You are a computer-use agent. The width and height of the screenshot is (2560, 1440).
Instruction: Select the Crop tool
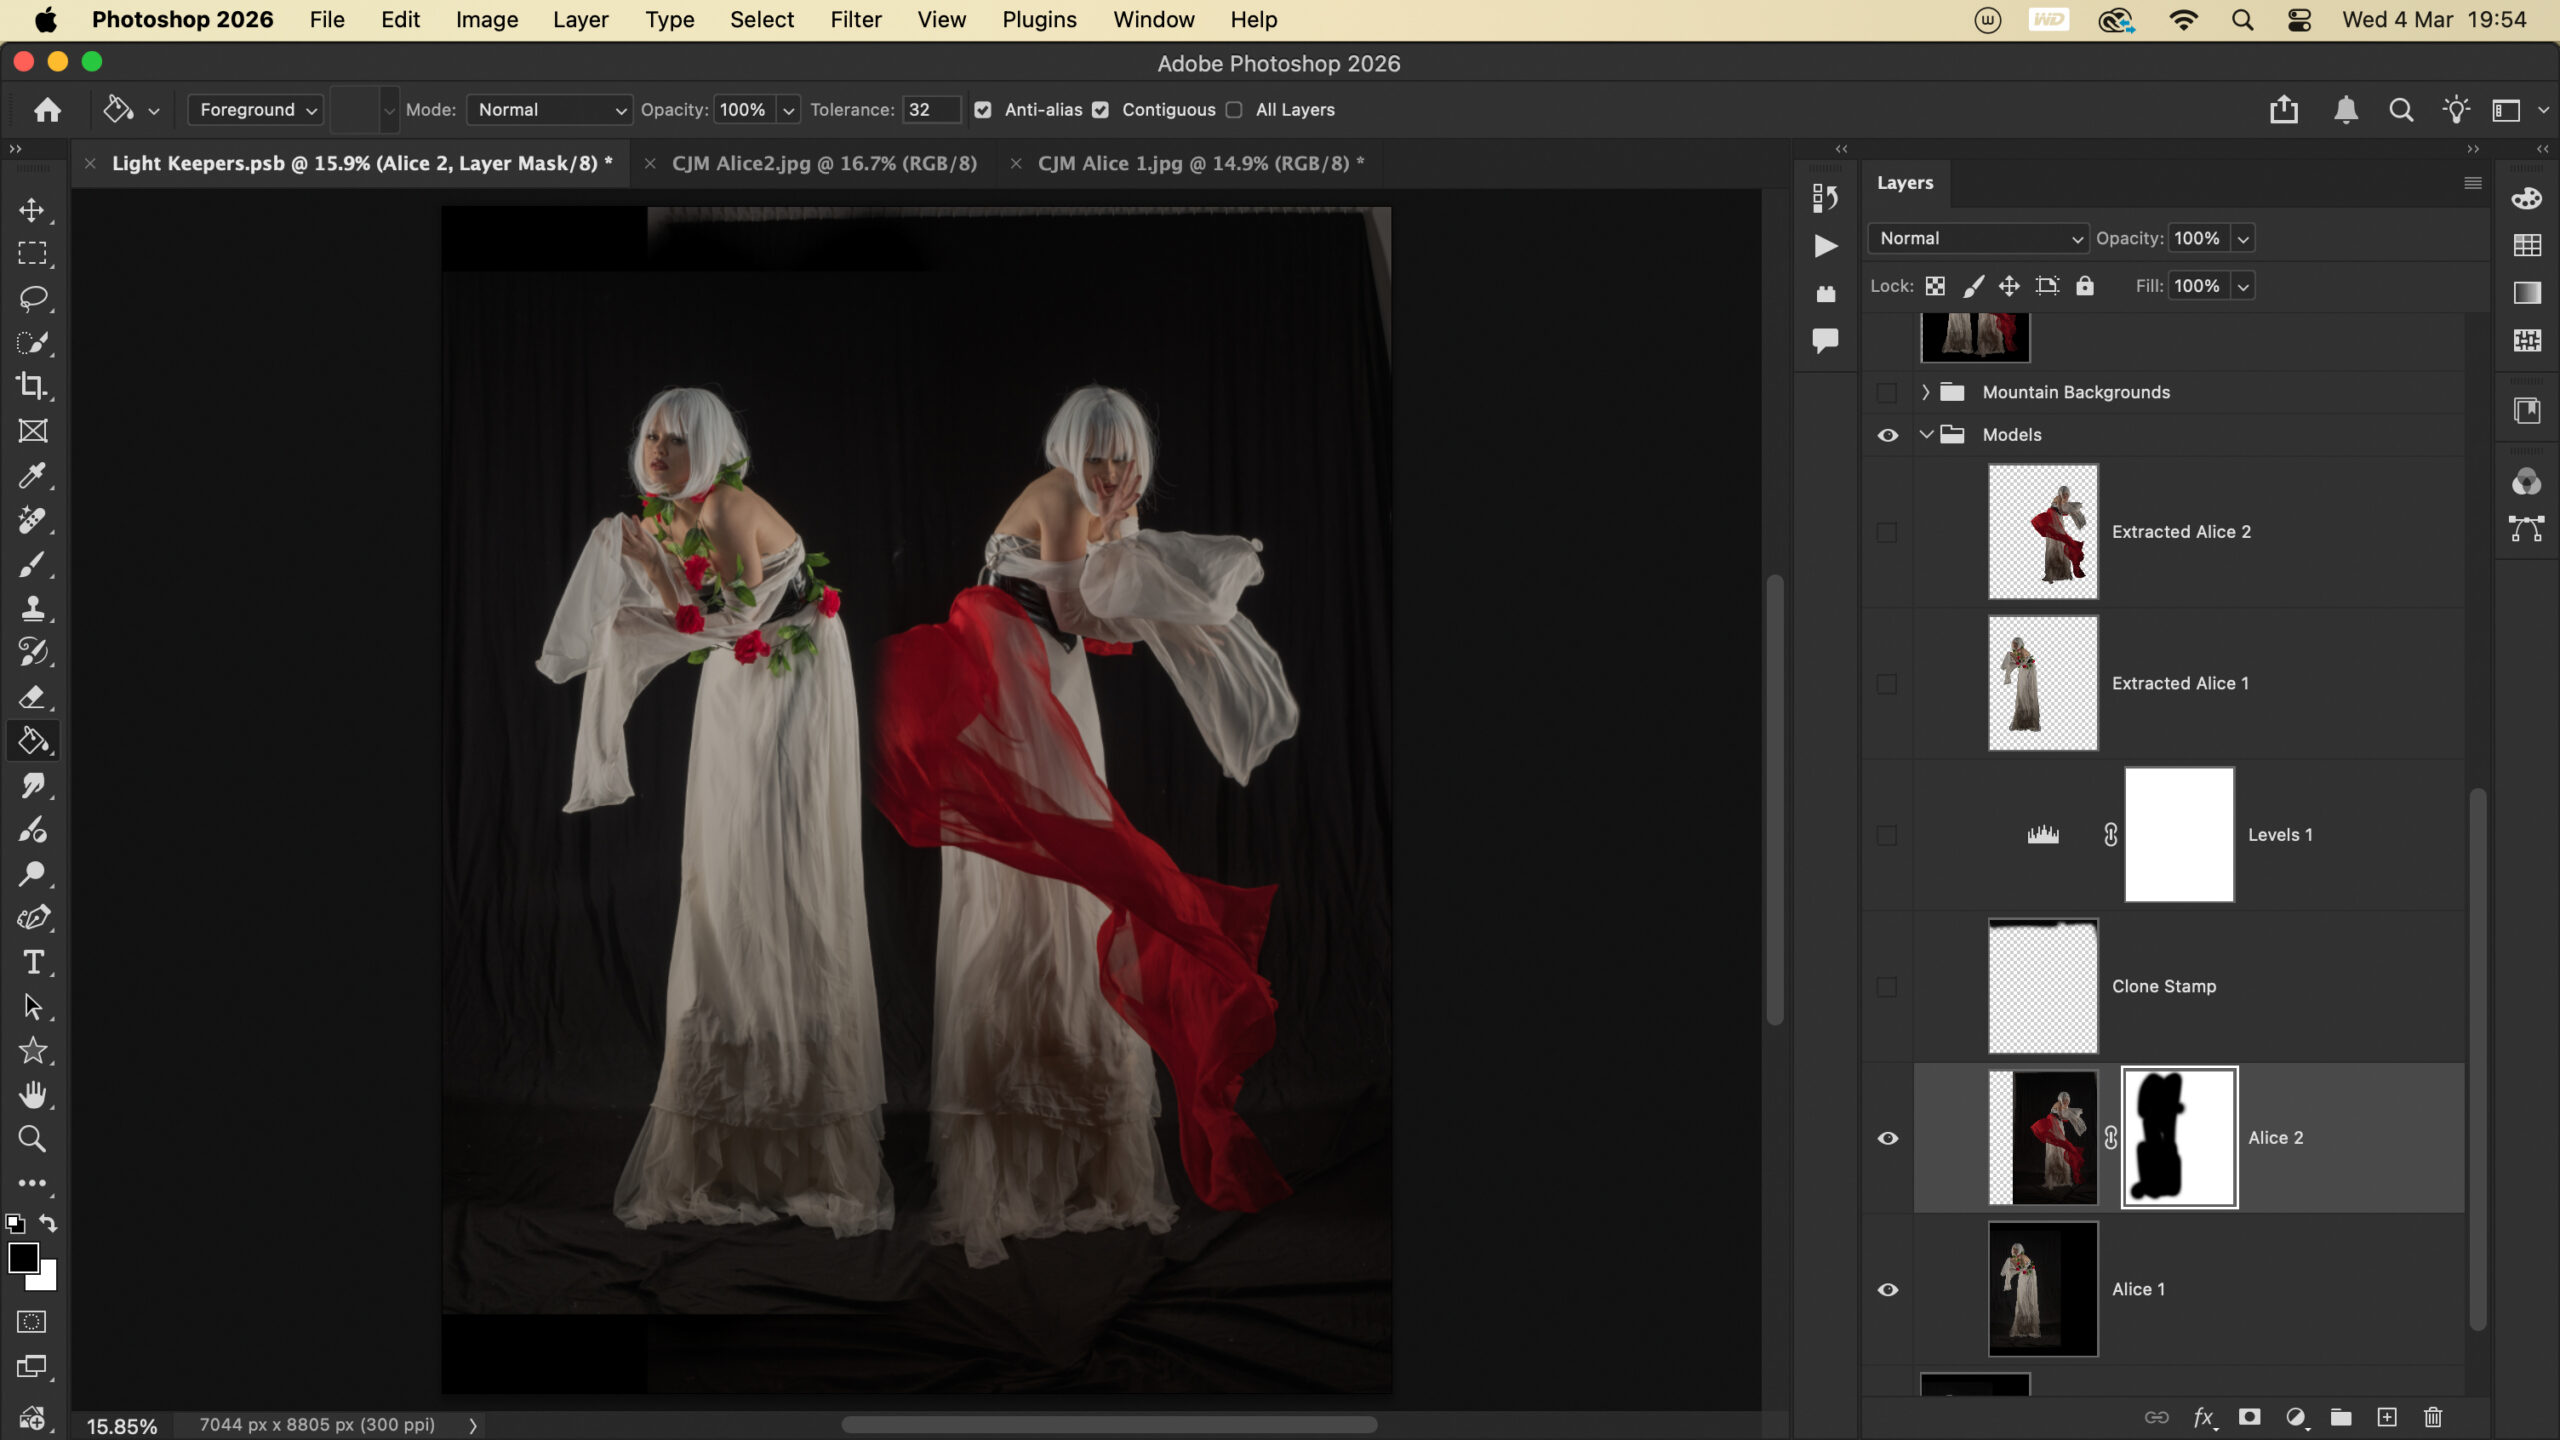tap(32, 386)
